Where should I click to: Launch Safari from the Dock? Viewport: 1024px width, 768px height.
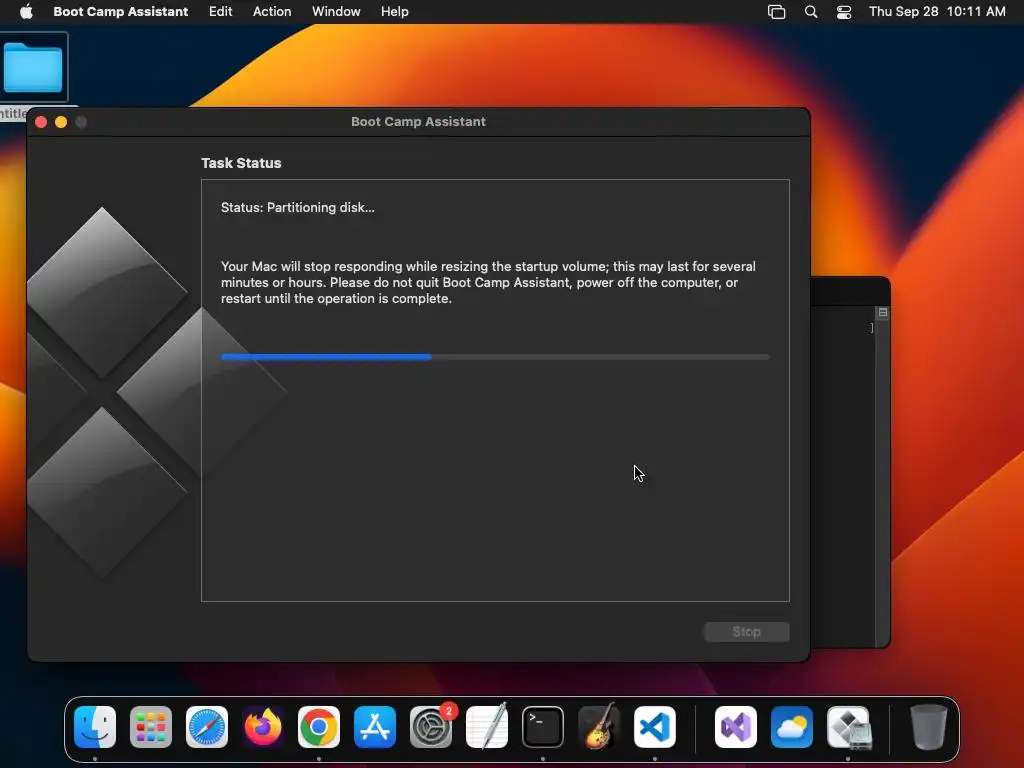point(207,727)
